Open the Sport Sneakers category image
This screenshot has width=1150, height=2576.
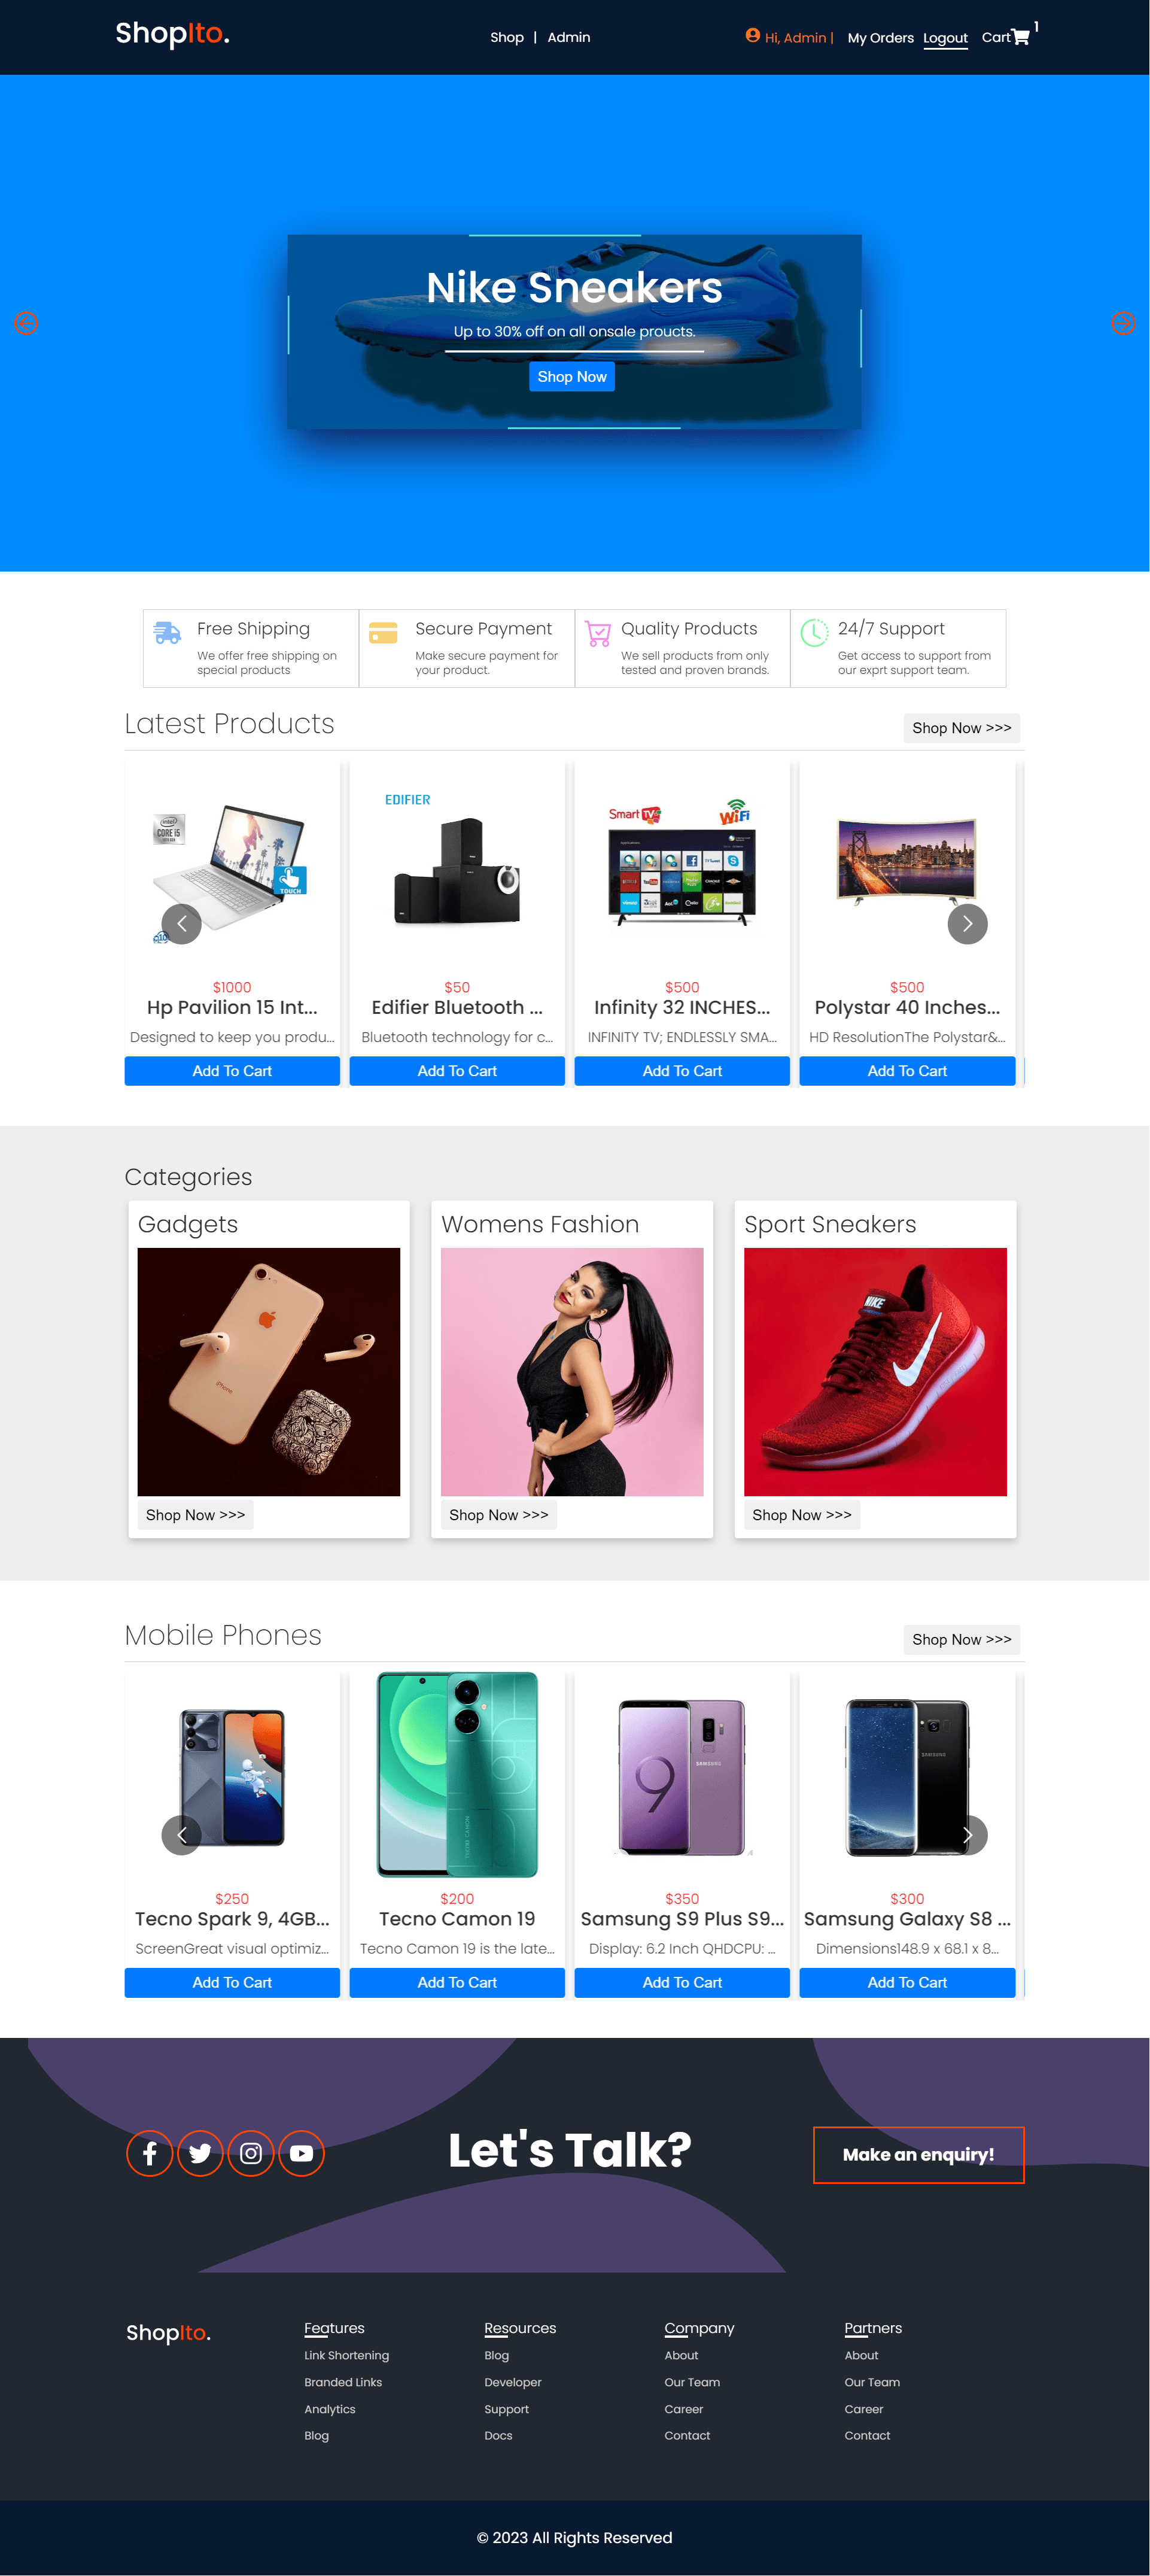pyautogui.click(x=875, y=1371)
